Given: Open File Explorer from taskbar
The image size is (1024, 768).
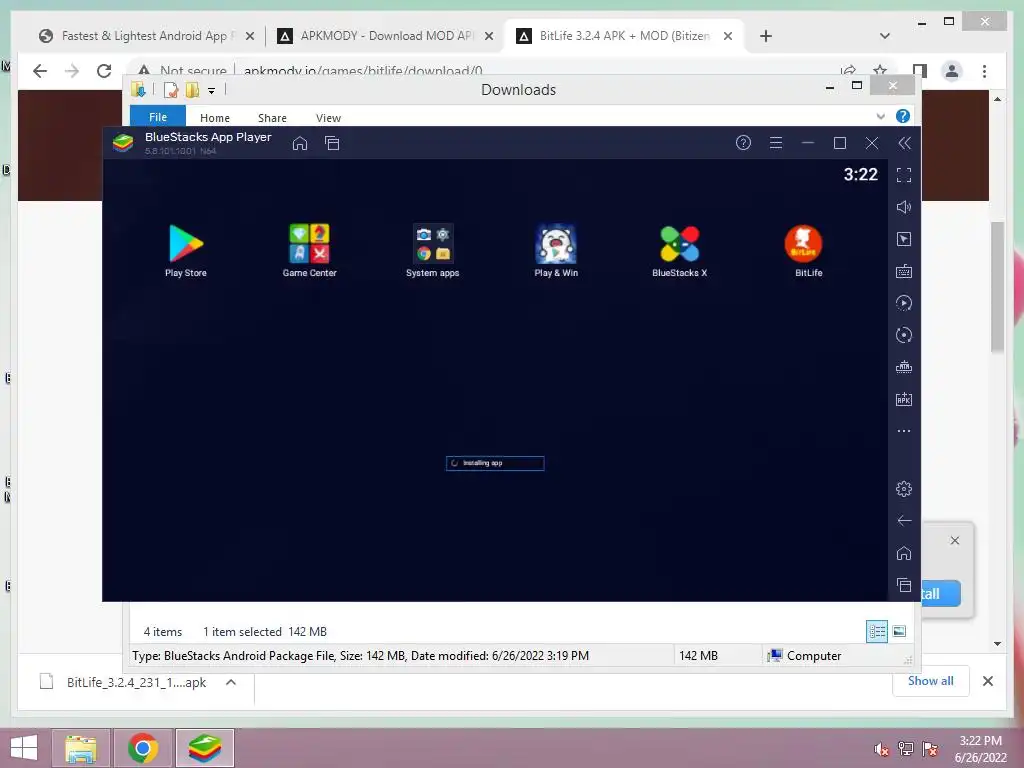Looking at the screenshot, I should pos(81,748).
